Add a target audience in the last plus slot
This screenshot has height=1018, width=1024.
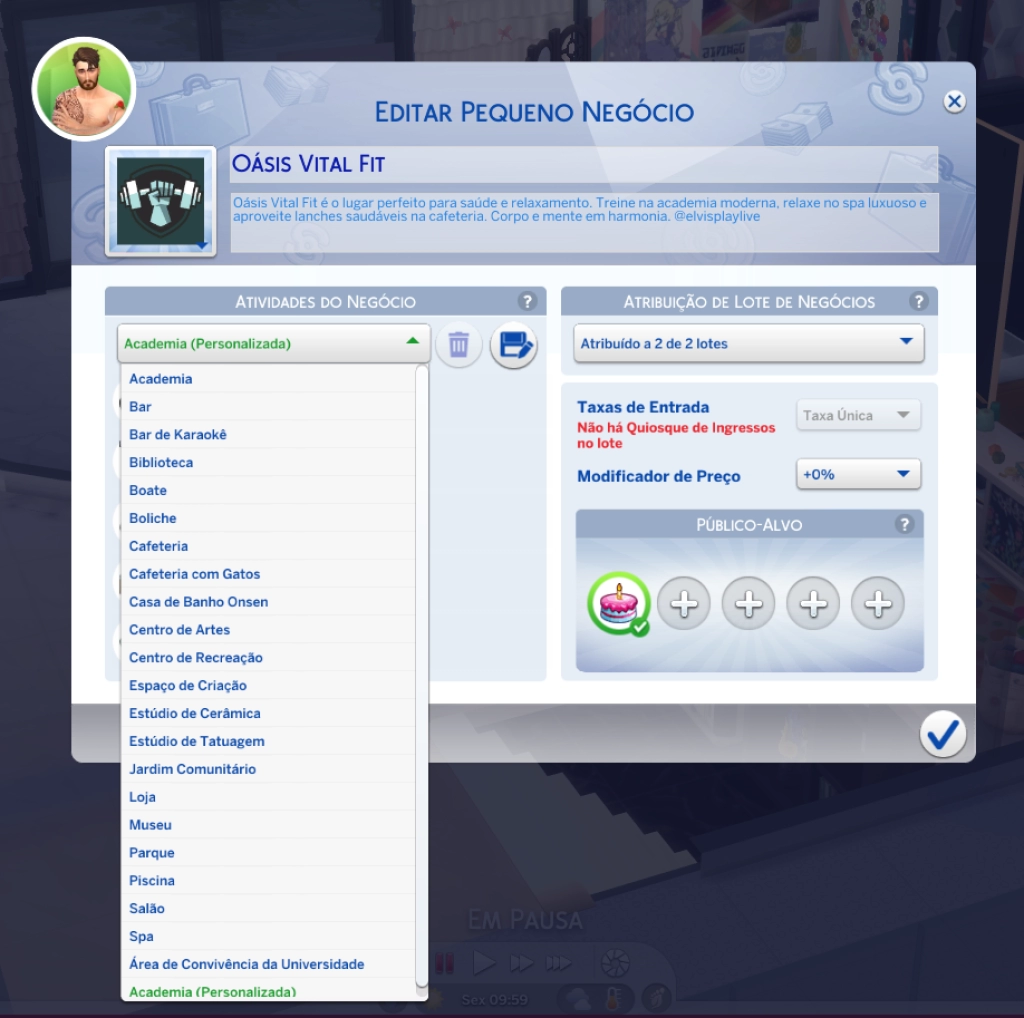tap(877, 603)
